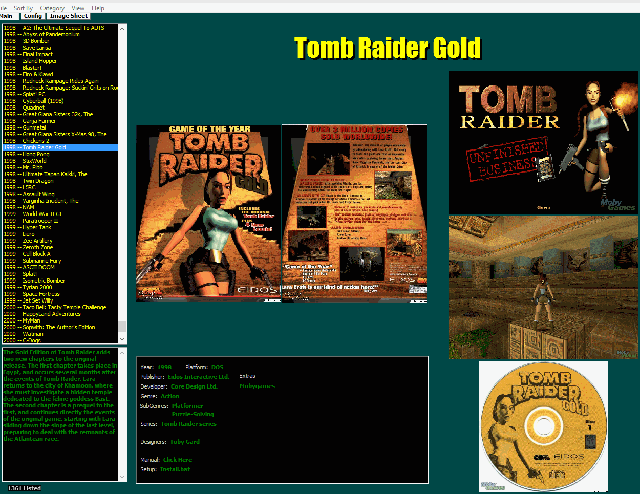
Task: Open the Unfinished Business title screen image
Action: click(543, 142)
